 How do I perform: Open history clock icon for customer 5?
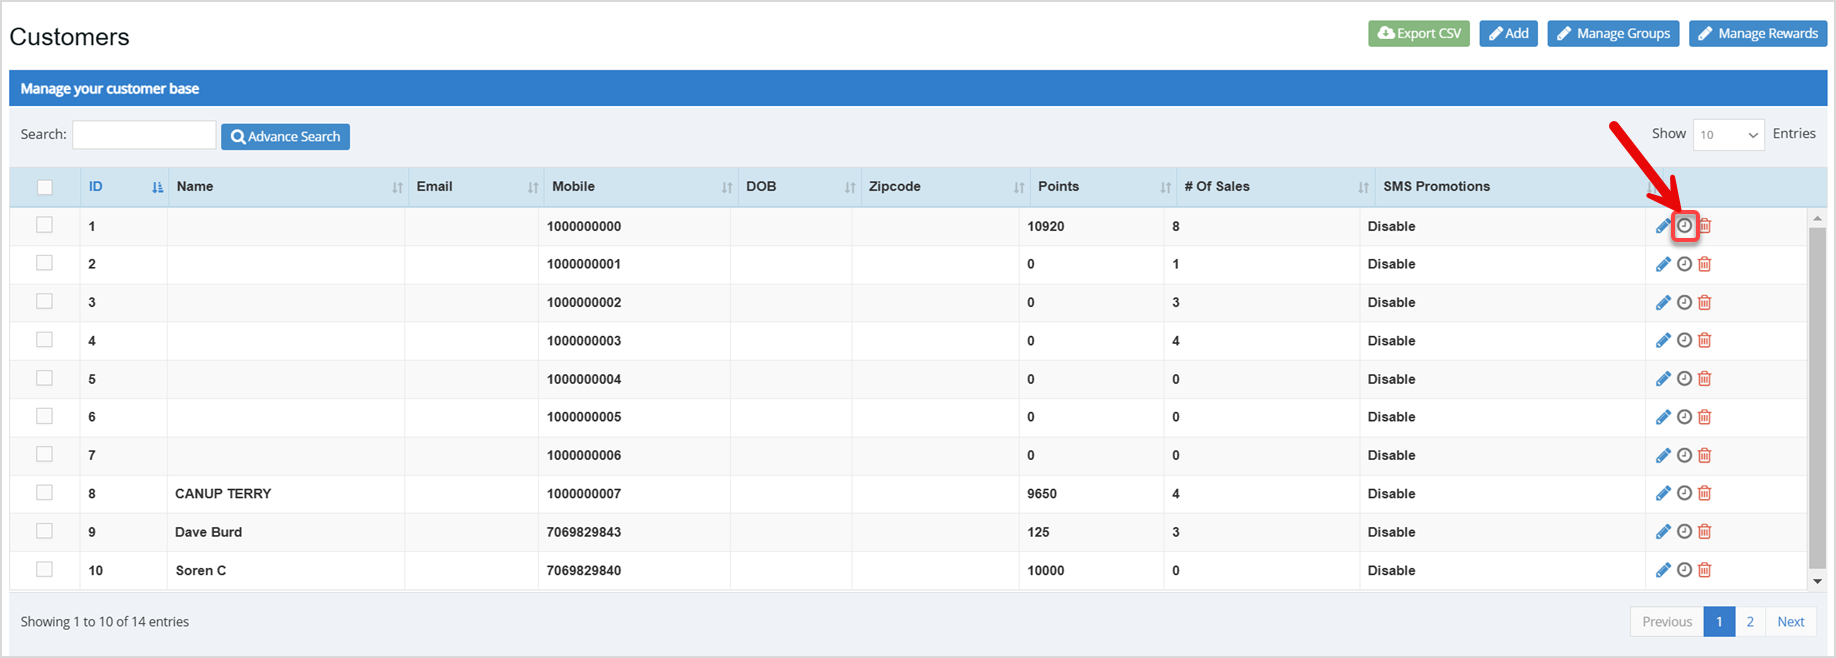click(1685, 379)
